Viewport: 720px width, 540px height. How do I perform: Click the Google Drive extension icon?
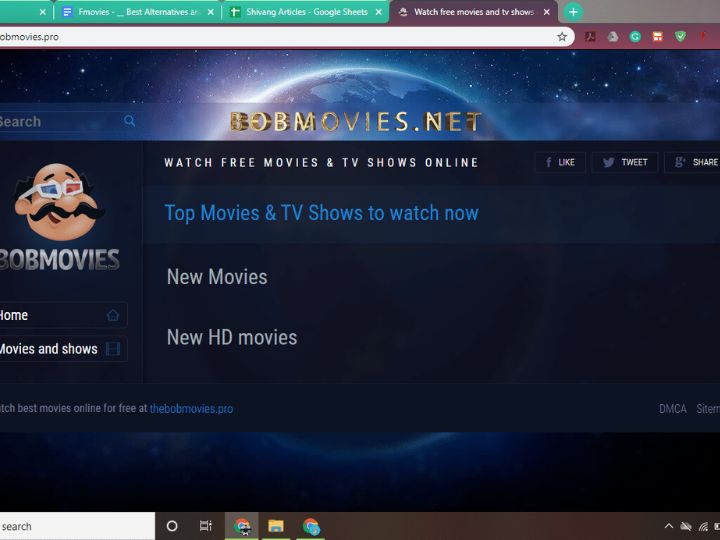tap(613, 37)
